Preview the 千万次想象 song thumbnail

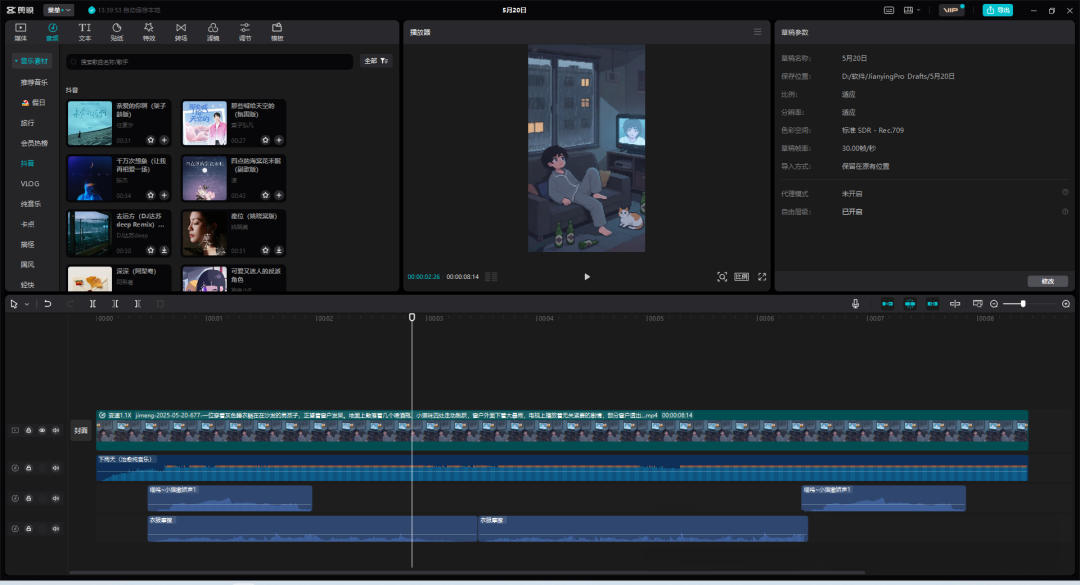(x=90, y=178)
